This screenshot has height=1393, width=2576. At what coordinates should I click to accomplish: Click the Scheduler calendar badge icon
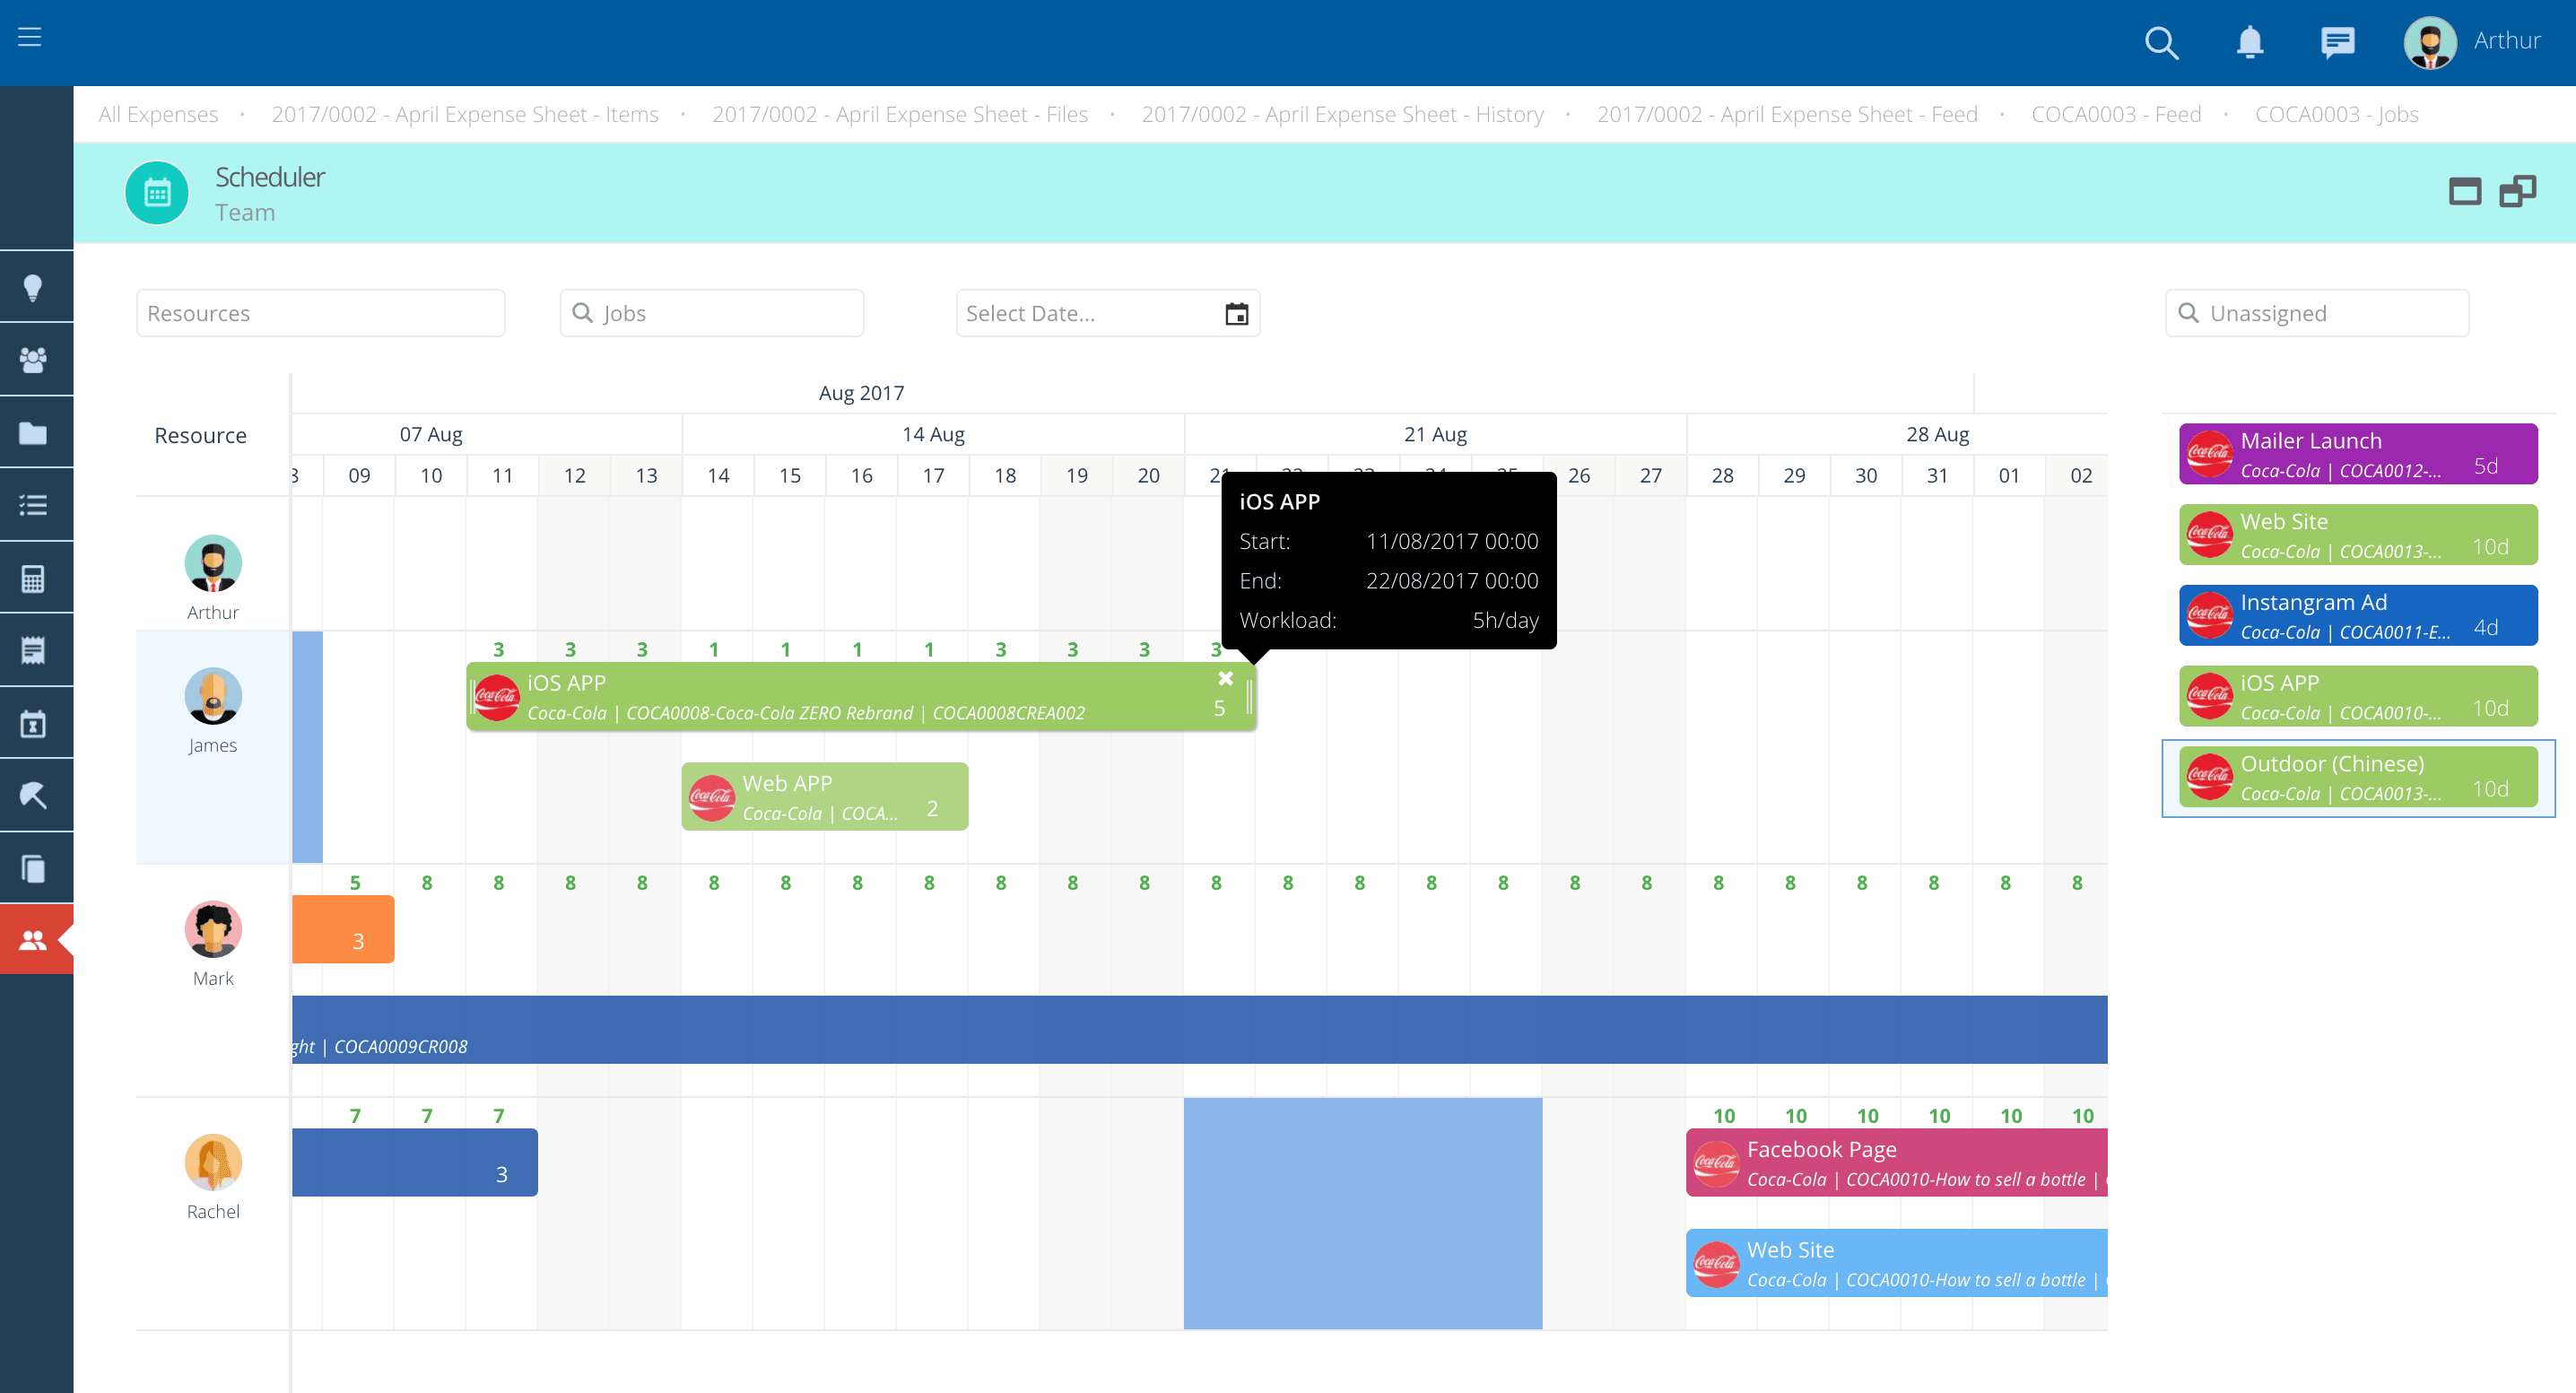(x=157, y=193)
